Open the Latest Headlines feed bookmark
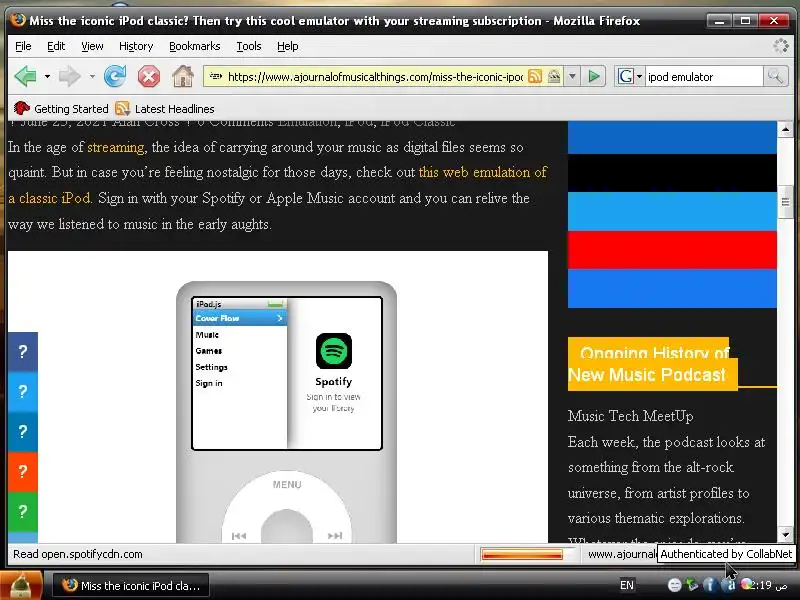Viewport: 800px width, 600px height. click(165, 109)
